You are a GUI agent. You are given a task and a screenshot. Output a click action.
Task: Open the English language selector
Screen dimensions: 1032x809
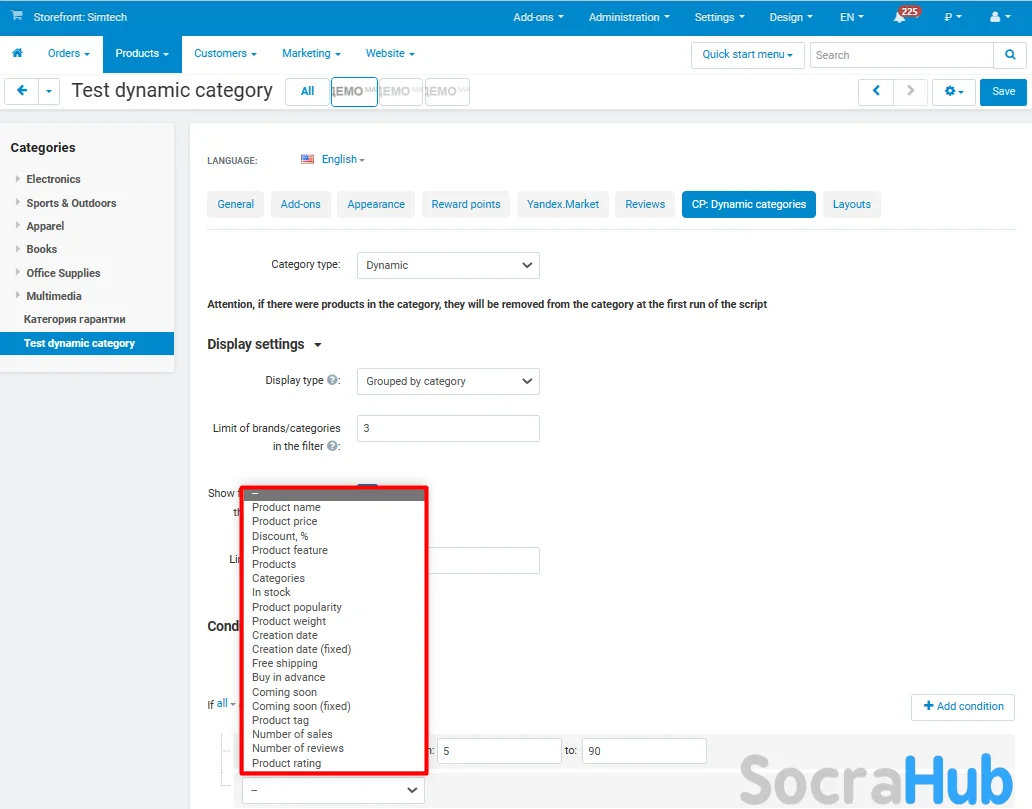[343, 159]
